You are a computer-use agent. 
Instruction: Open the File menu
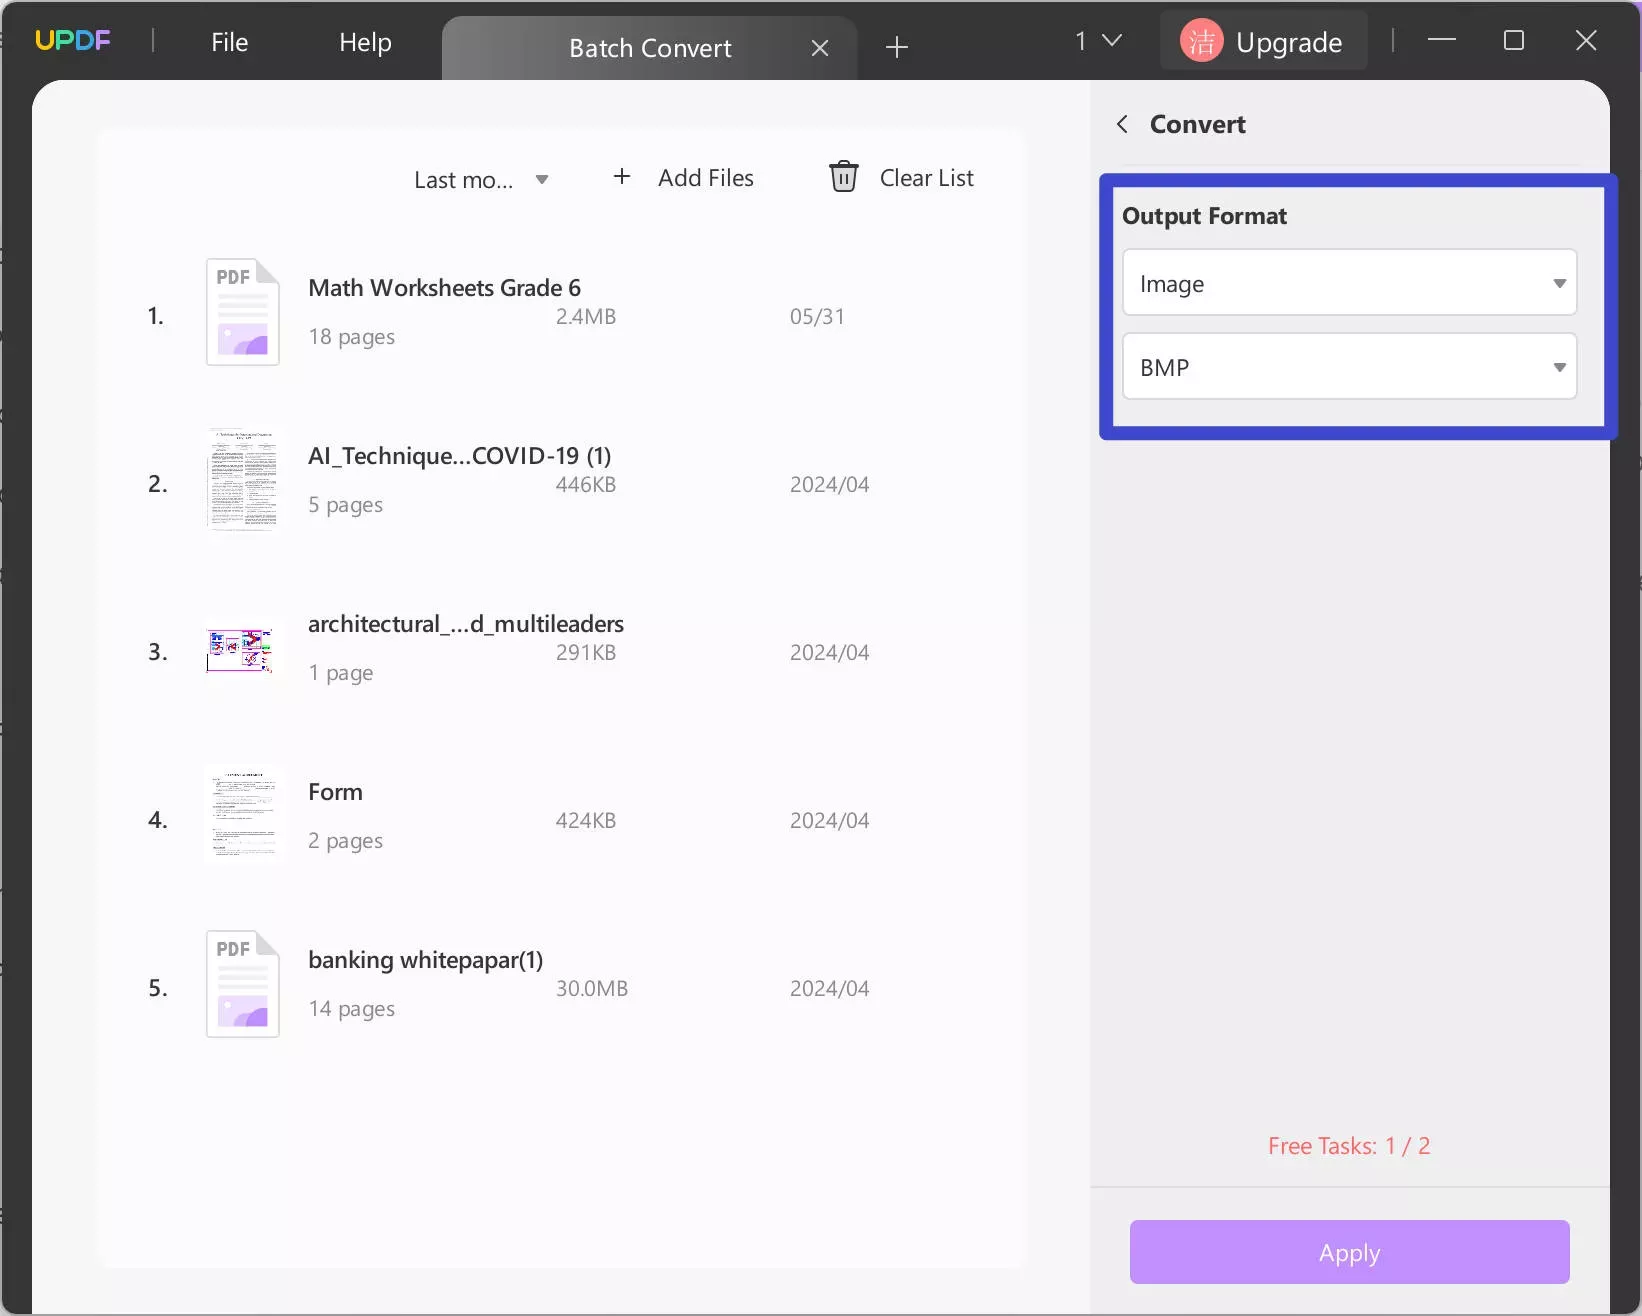[229, 42]
